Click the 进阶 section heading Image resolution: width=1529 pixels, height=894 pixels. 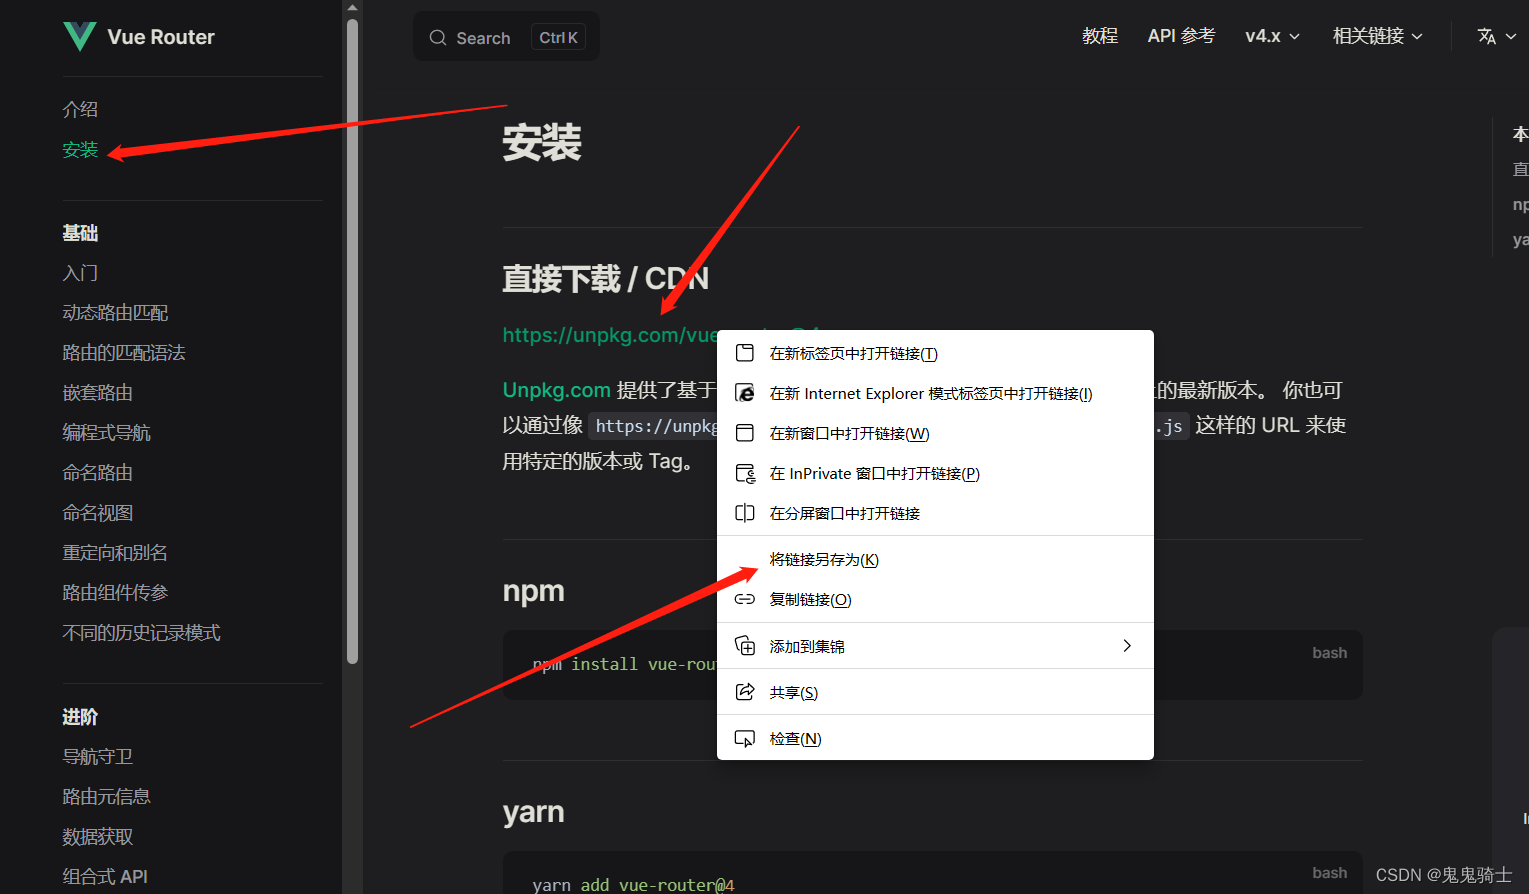[x=80, y=717]
